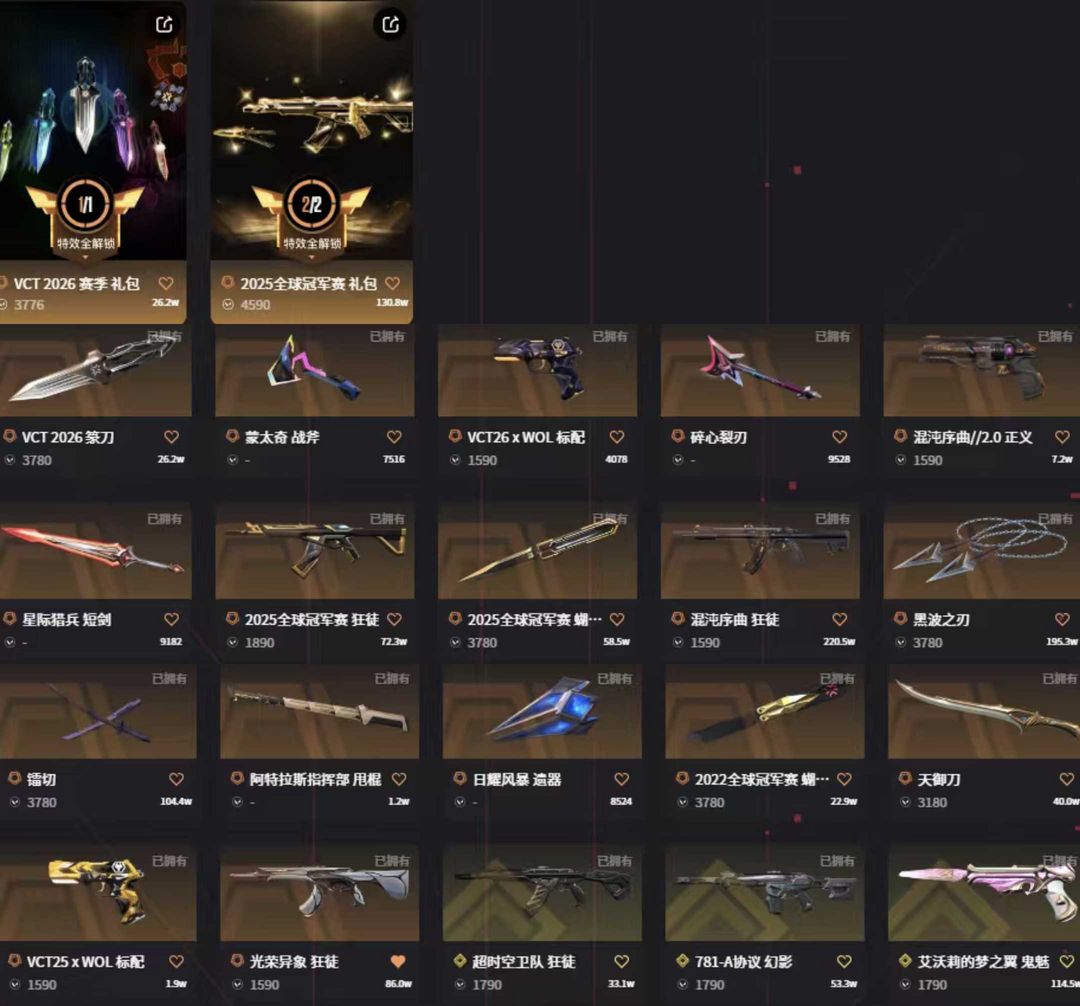Click heart icon next to 781-A协议 幻影
The height and width of the screenshot is (1006, 1080).
tap(844, 961)
